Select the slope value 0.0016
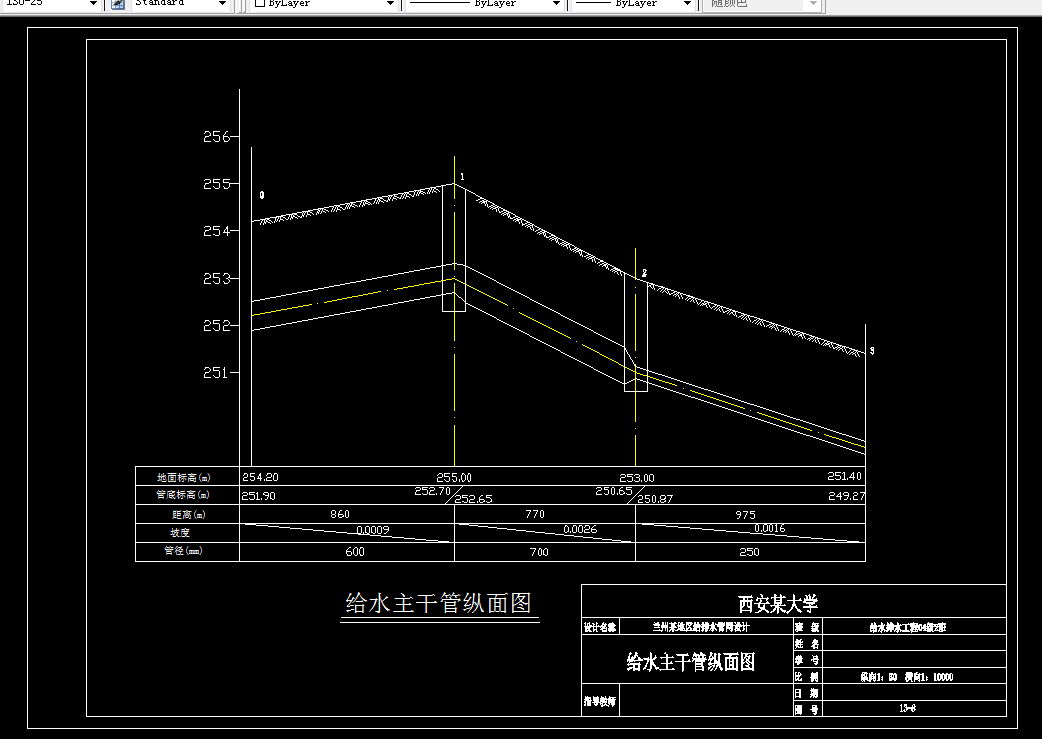Viewport: 1042px width, 739px height. [x=770, y=529]
